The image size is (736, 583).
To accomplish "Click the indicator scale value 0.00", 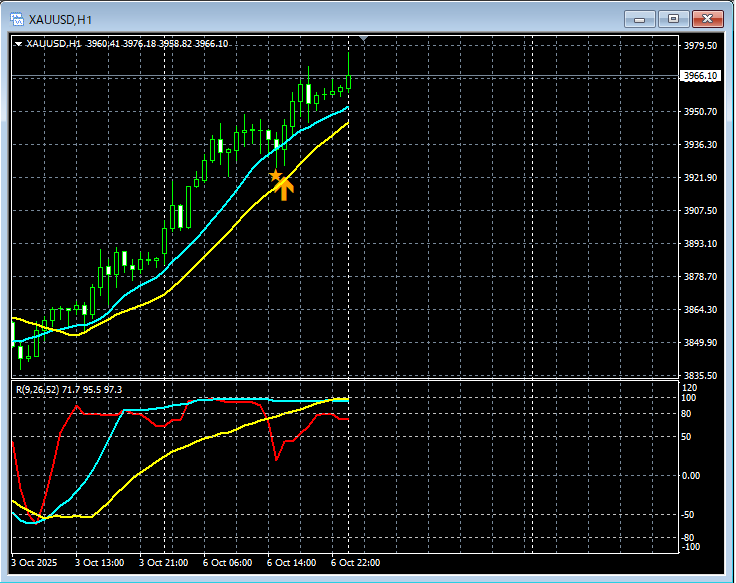I will coord(690,476).
